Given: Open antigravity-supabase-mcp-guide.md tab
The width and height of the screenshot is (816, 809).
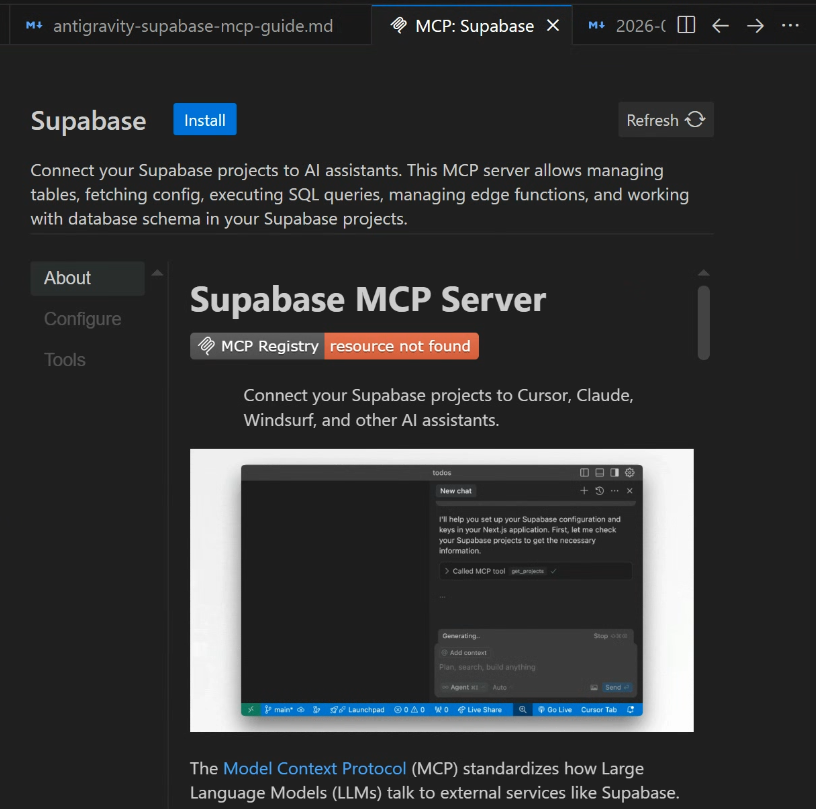Looking at the screenshot, I should pos(190,25).
